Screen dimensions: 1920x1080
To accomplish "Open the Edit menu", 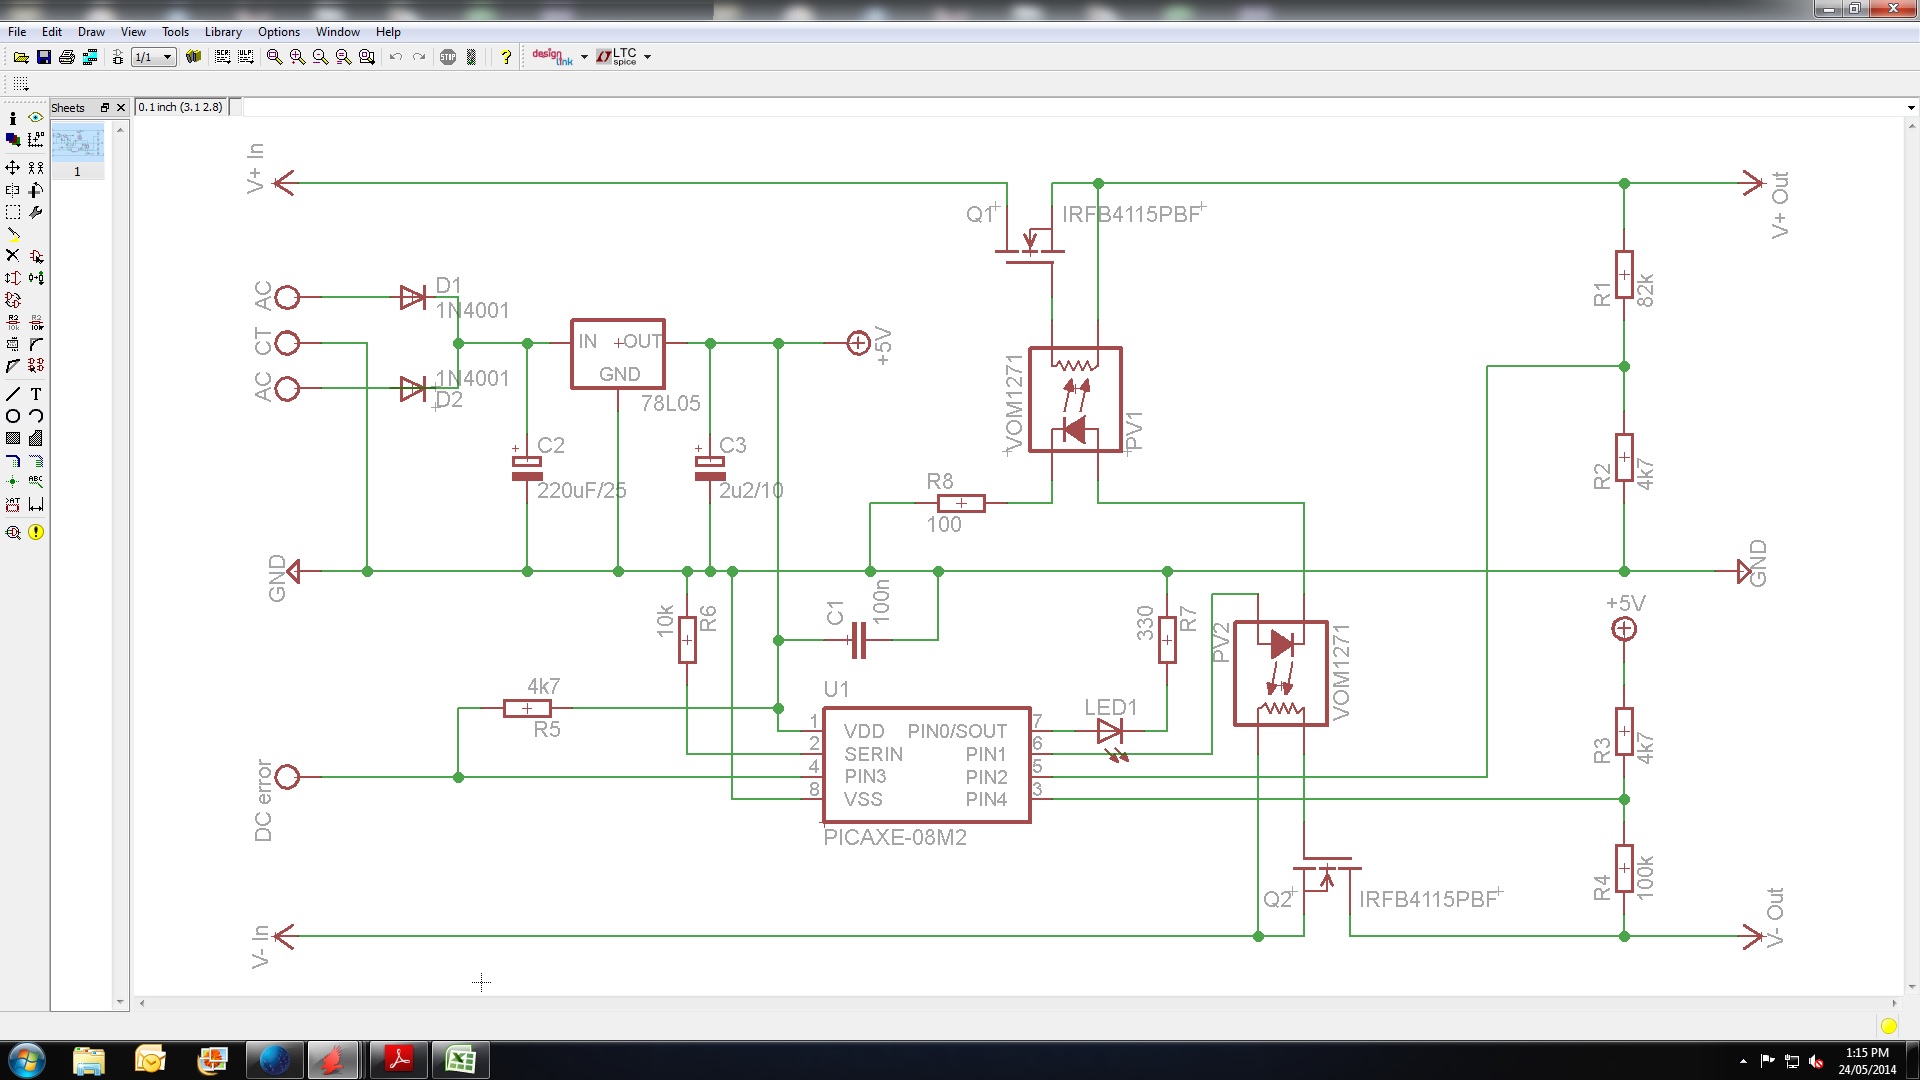I will coord(52,32).
